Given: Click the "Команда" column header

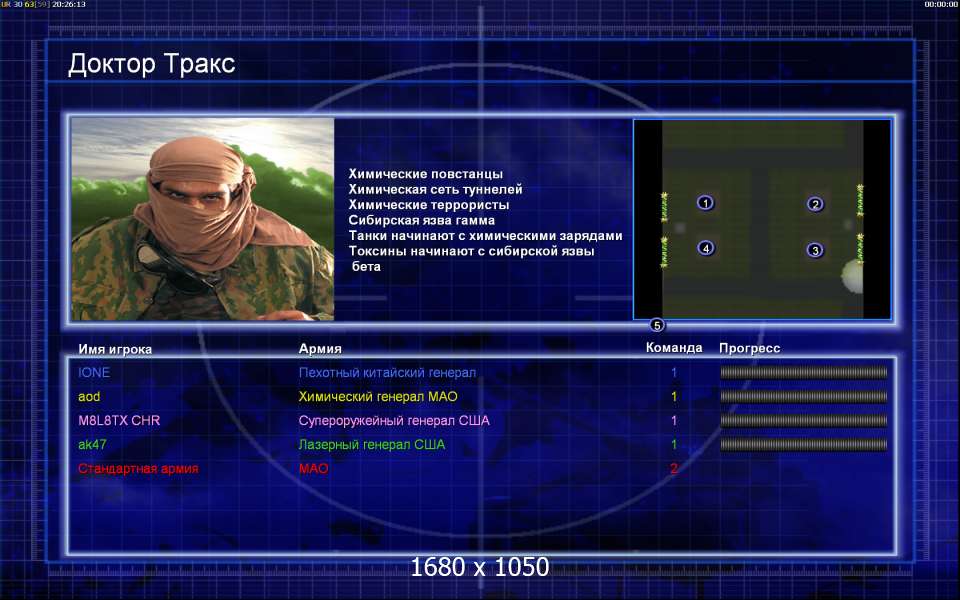Looking at the screenshot, I should point(674,347).
